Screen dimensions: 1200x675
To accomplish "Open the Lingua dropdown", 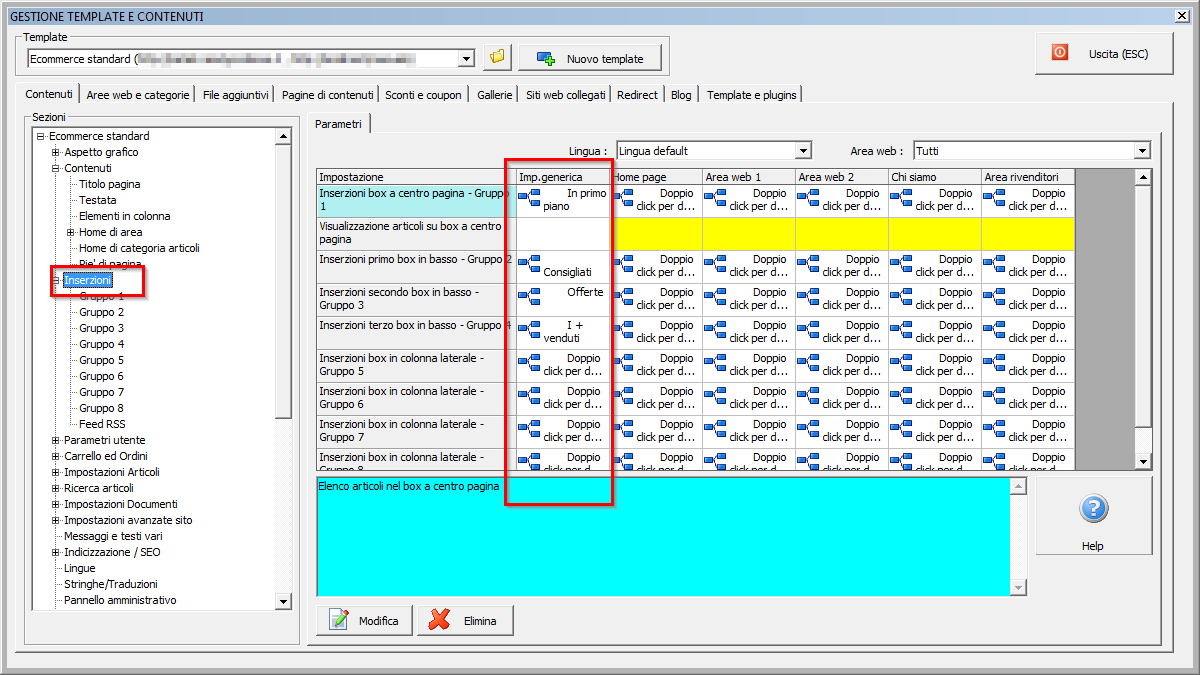I will pyautogui.click(x=802, y=151).
